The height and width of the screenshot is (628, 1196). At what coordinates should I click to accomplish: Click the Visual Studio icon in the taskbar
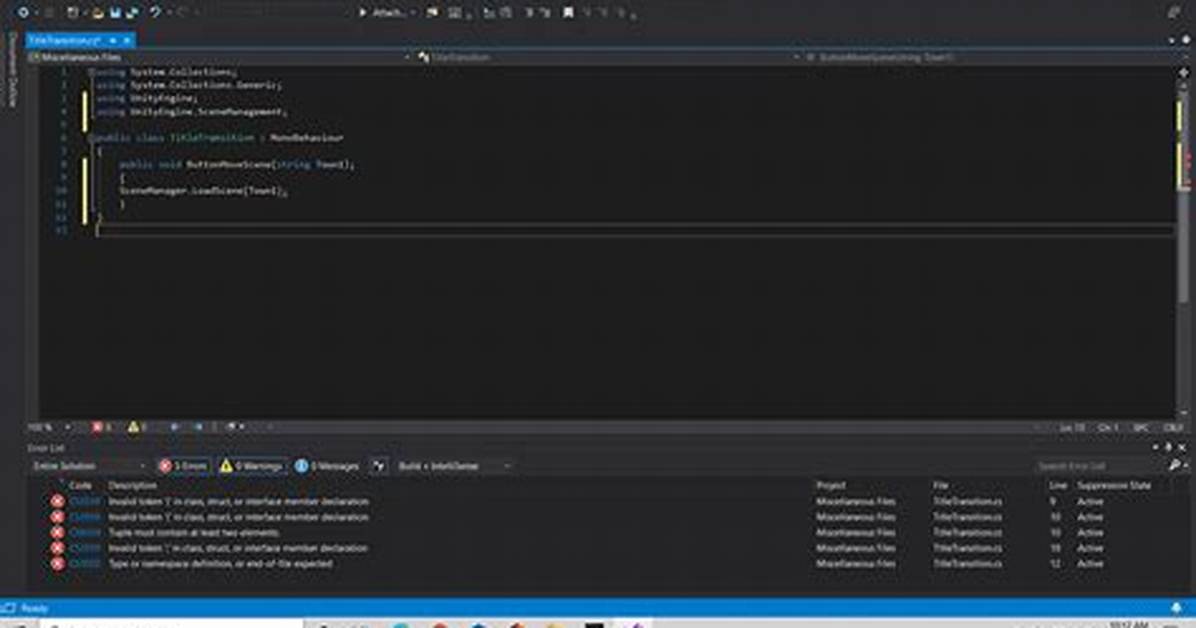[x=633, y=625]
